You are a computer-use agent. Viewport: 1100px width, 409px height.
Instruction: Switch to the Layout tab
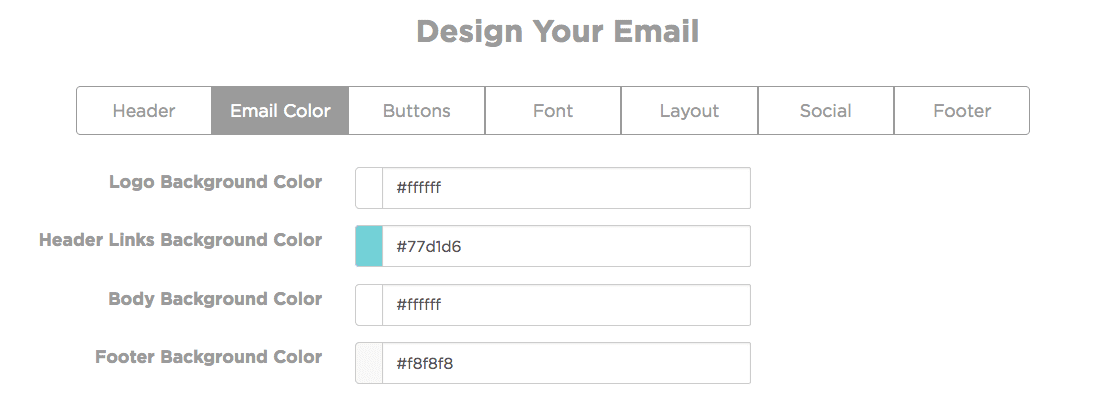(x=689, y=111)
